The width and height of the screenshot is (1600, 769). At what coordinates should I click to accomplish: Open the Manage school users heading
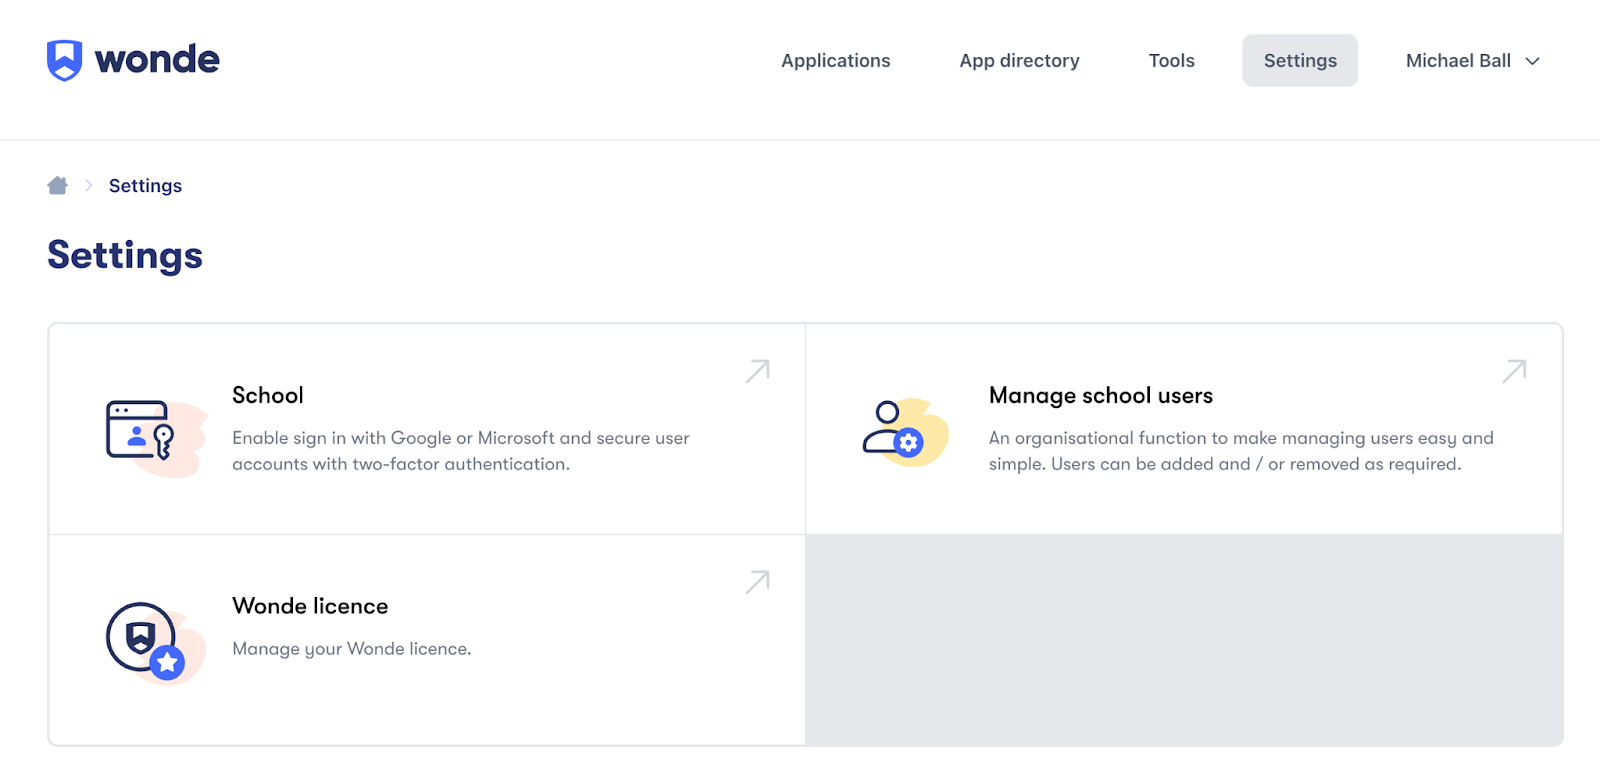tap(1100, 395)
